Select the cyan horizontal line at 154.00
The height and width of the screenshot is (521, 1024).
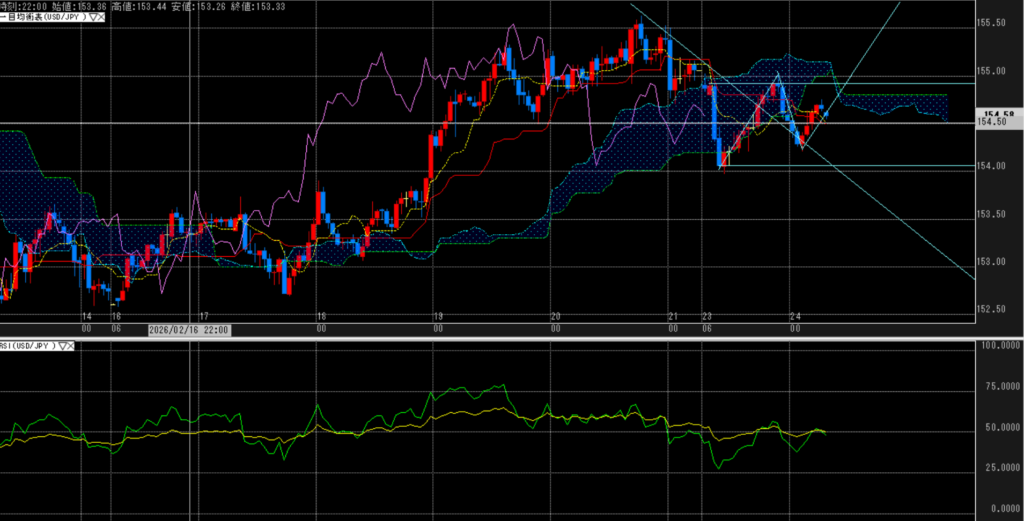(900, 165)
